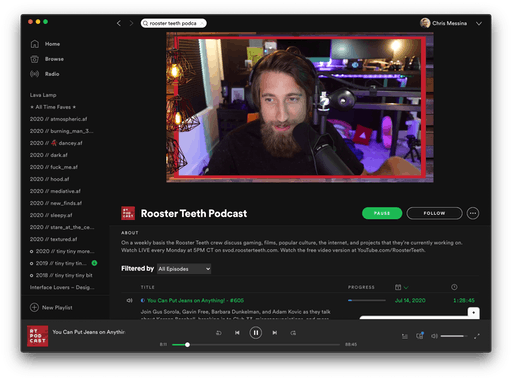Open Home in the sidebar

(x=52, y=44)
